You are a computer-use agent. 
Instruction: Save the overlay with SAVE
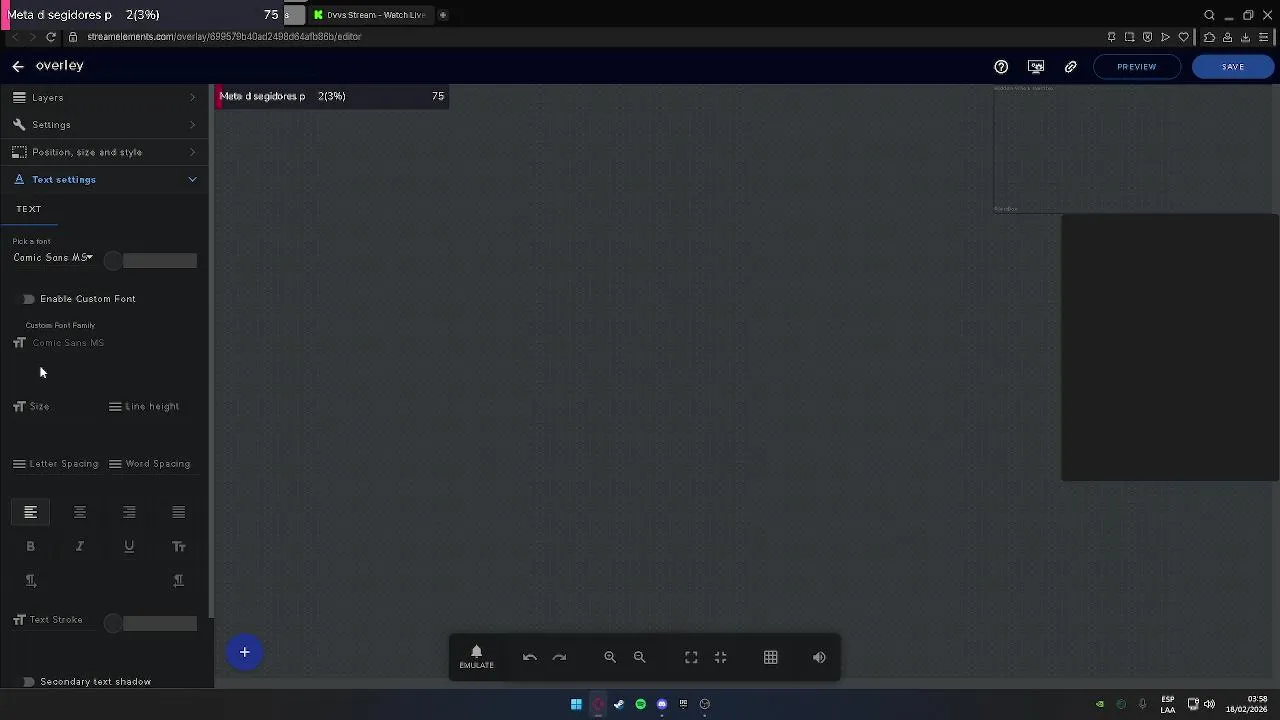pos(1233,67)
